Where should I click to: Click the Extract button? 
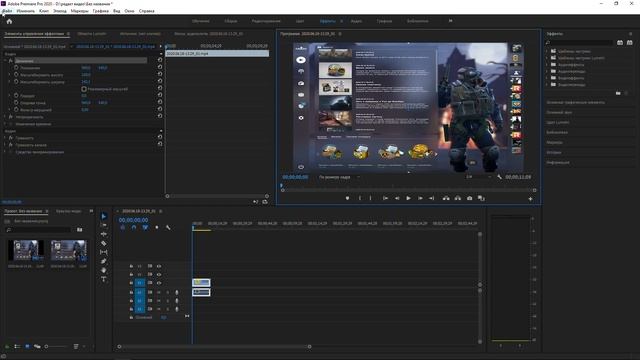coord(458,198)
